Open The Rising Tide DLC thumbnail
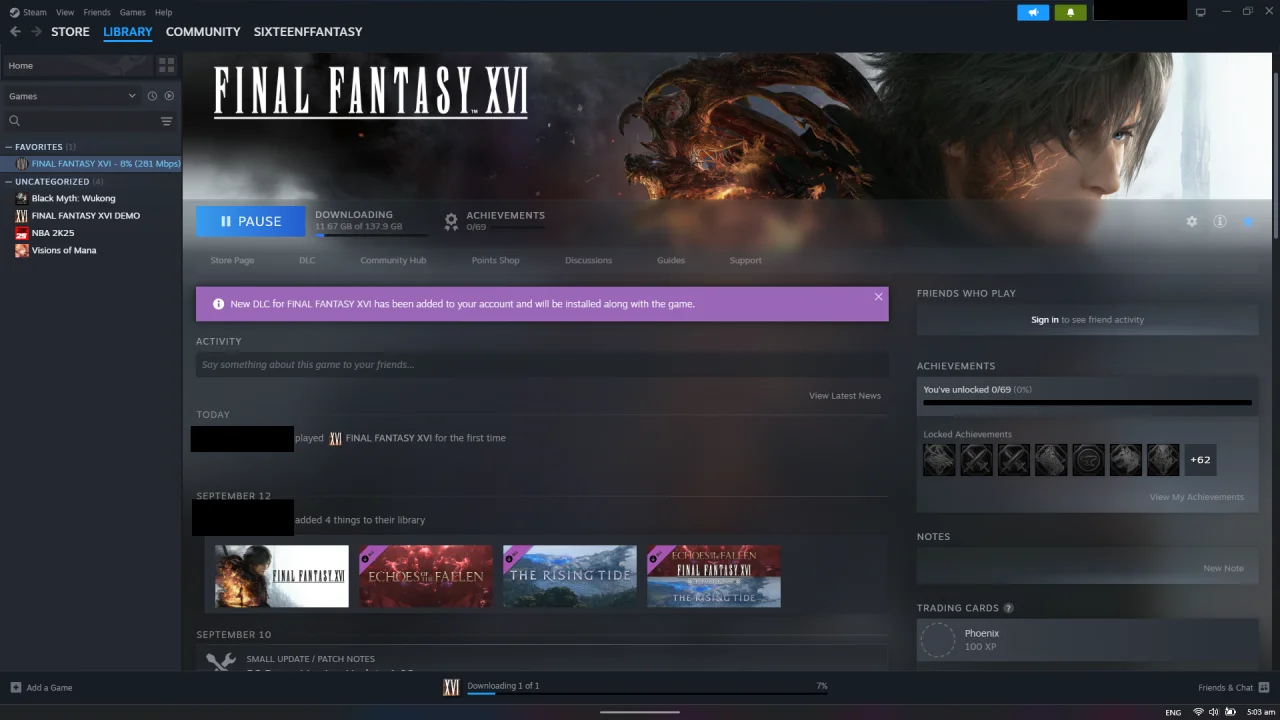1280x720 pixels. pyautogui.click(x=570, y=576)
